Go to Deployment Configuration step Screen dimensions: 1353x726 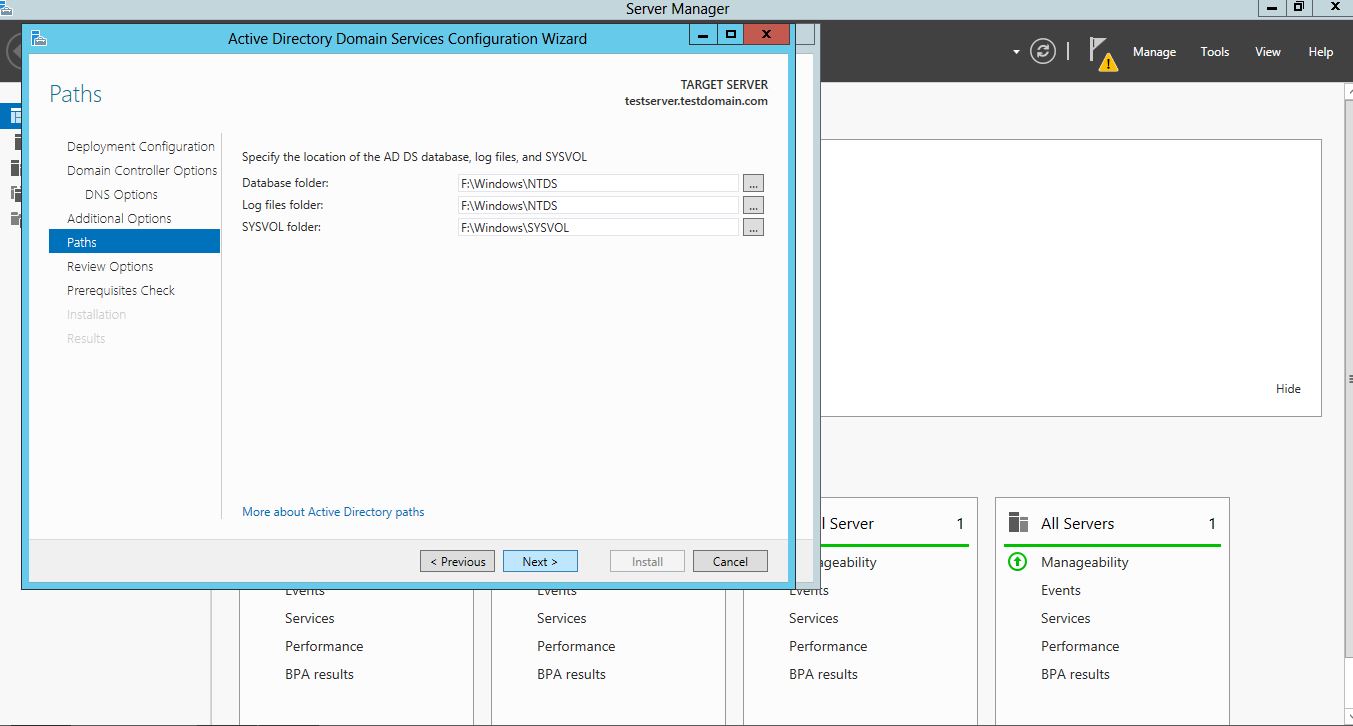point(141,146)
